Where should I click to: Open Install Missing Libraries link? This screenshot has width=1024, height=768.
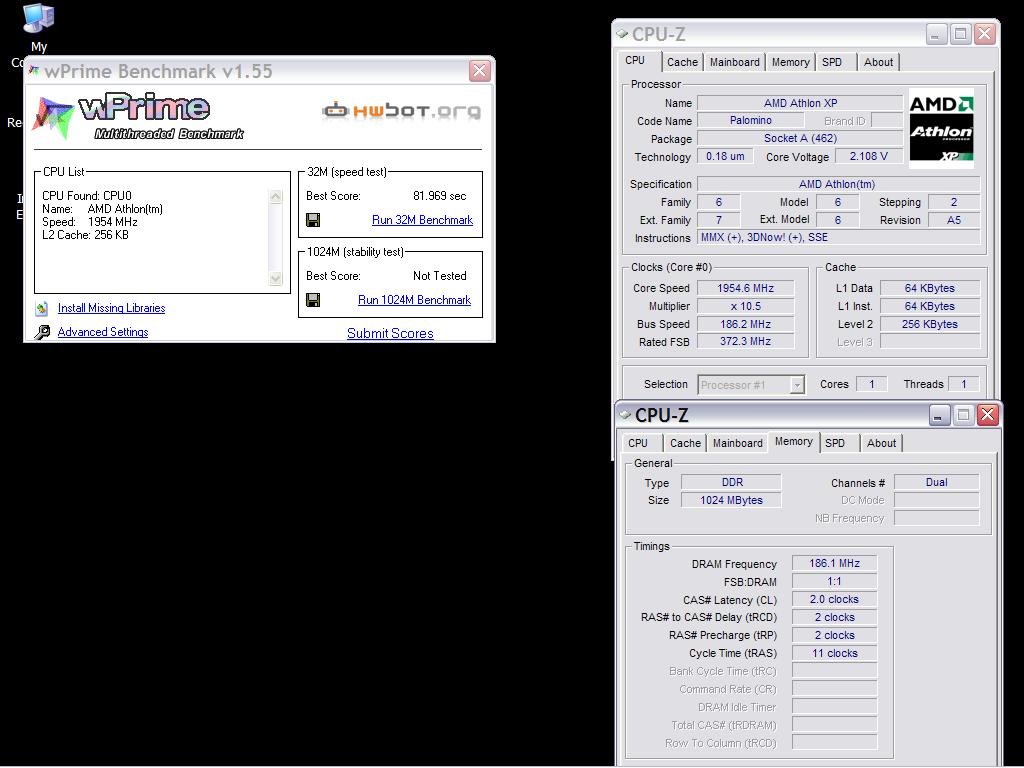coord(111,308)
